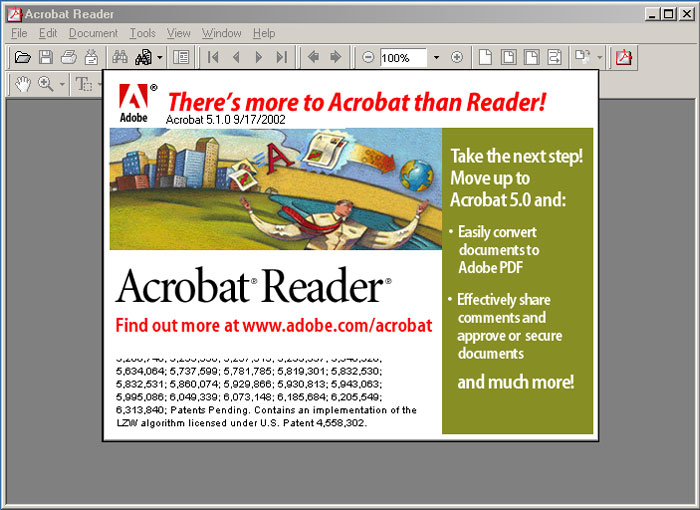Click the Zoom Out minus button
The width and height of the screenshot is (700, 510).
pyautogui.click(x=368, y=57)
